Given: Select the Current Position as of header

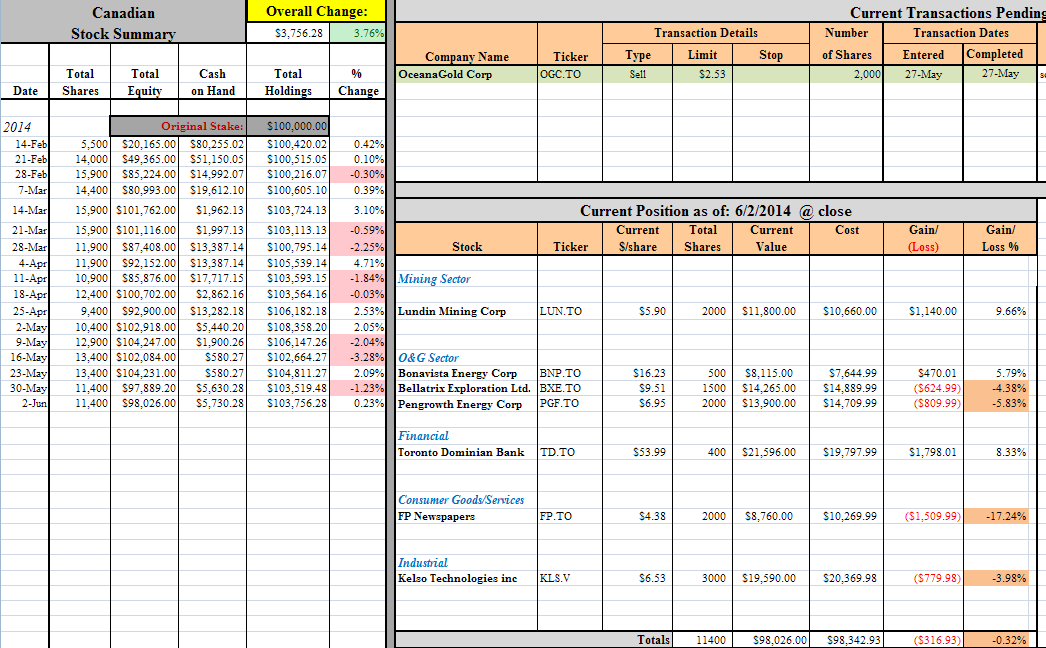Looking at the screenshot, I should coord(716,211).
